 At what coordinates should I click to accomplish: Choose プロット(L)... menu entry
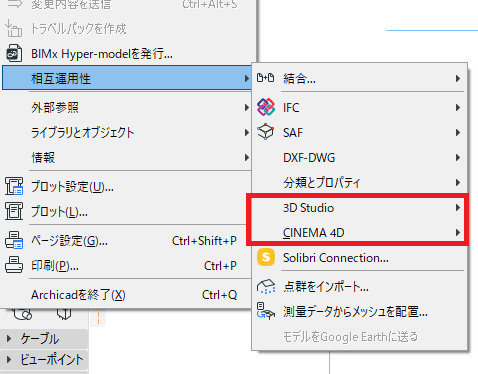click(x=127, y=211)
